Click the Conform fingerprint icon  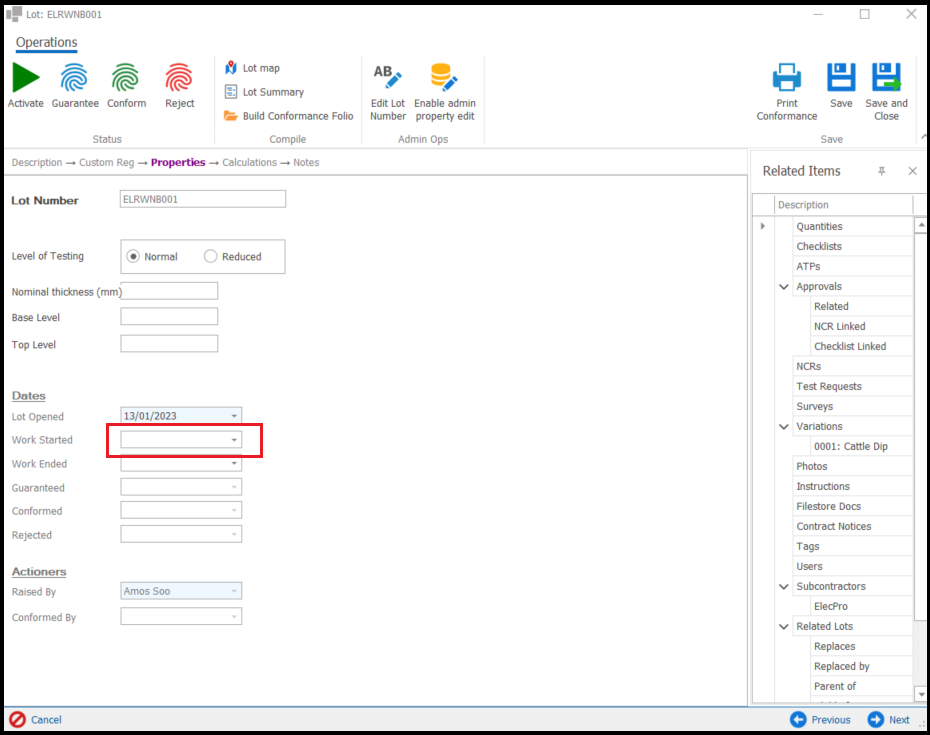pos(125,85)
